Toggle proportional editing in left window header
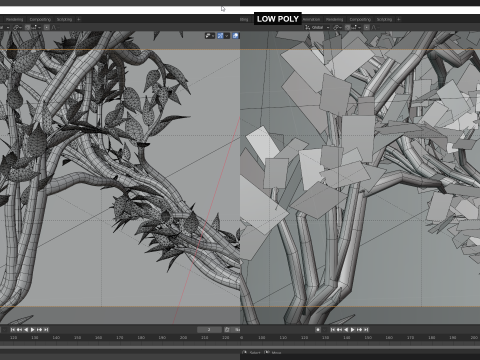Image resolution: width=480 pixels, height=360 pixels. click(46, 27)
